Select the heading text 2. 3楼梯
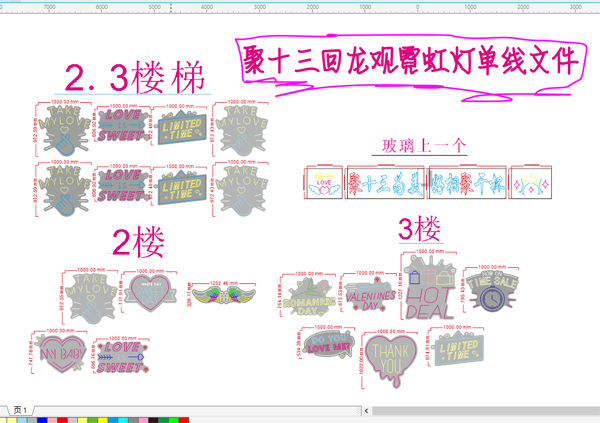The height and width of the screenshot is (423, 600). [x=134, y=77]
